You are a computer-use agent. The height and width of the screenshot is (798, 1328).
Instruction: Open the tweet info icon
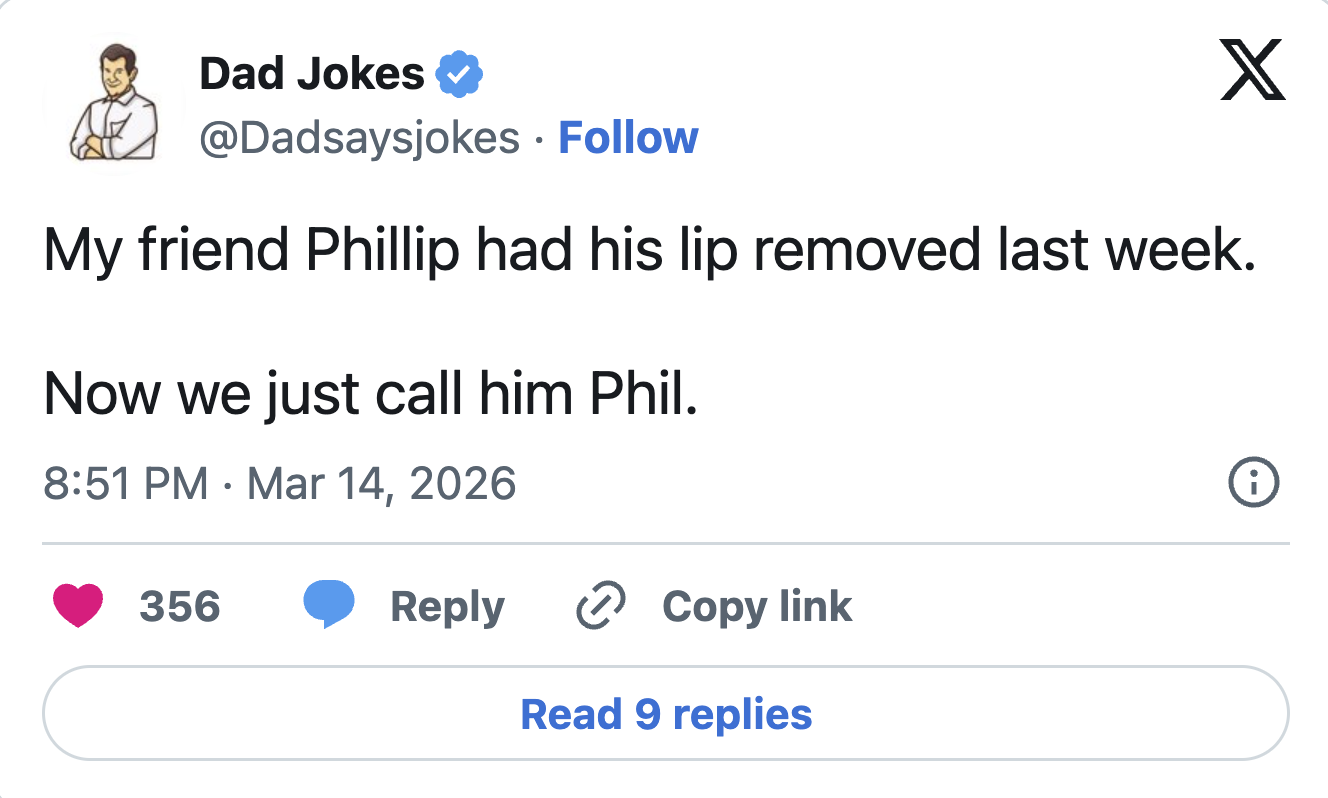pyautogui.click(x=1252, y=485)
